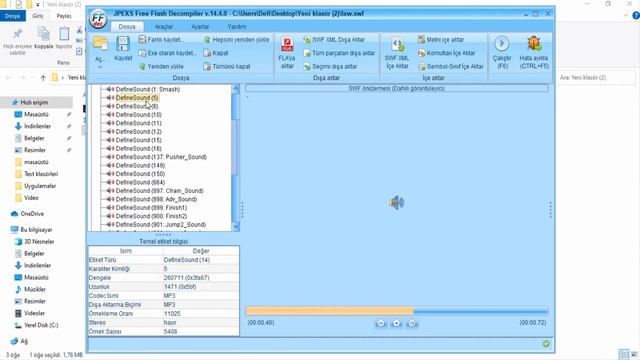Screen dimensions: 640x360
Task: Open Yerel Disk (C:) in Explorer
Action: 41,325
